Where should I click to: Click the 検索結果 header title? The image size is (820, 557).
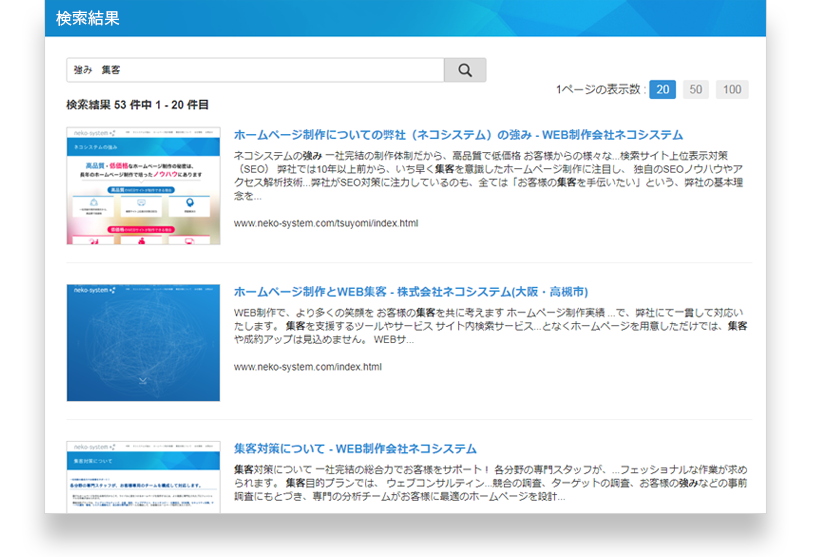coord(88,18)
